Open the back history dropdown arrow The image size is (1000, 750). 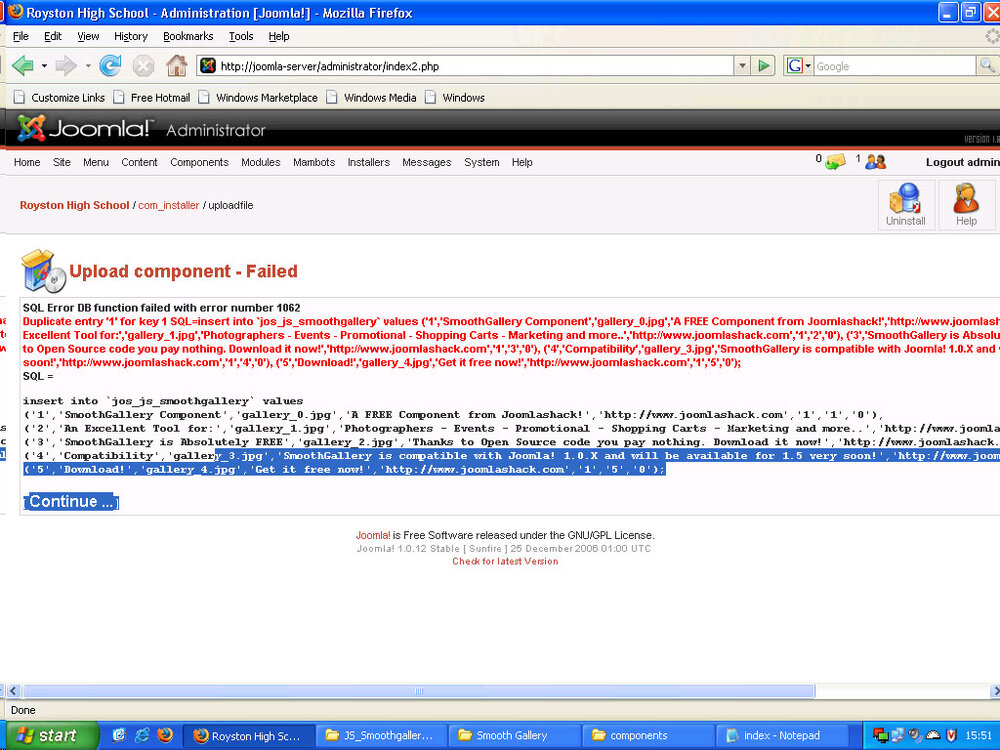point(44,66)
